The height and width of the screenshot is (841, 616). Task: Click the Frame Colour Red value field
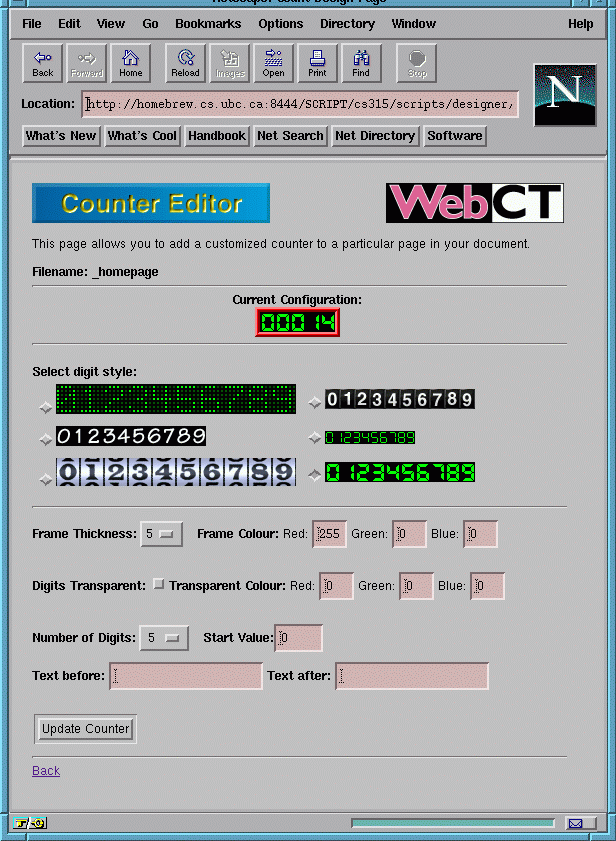coord(330,535)
